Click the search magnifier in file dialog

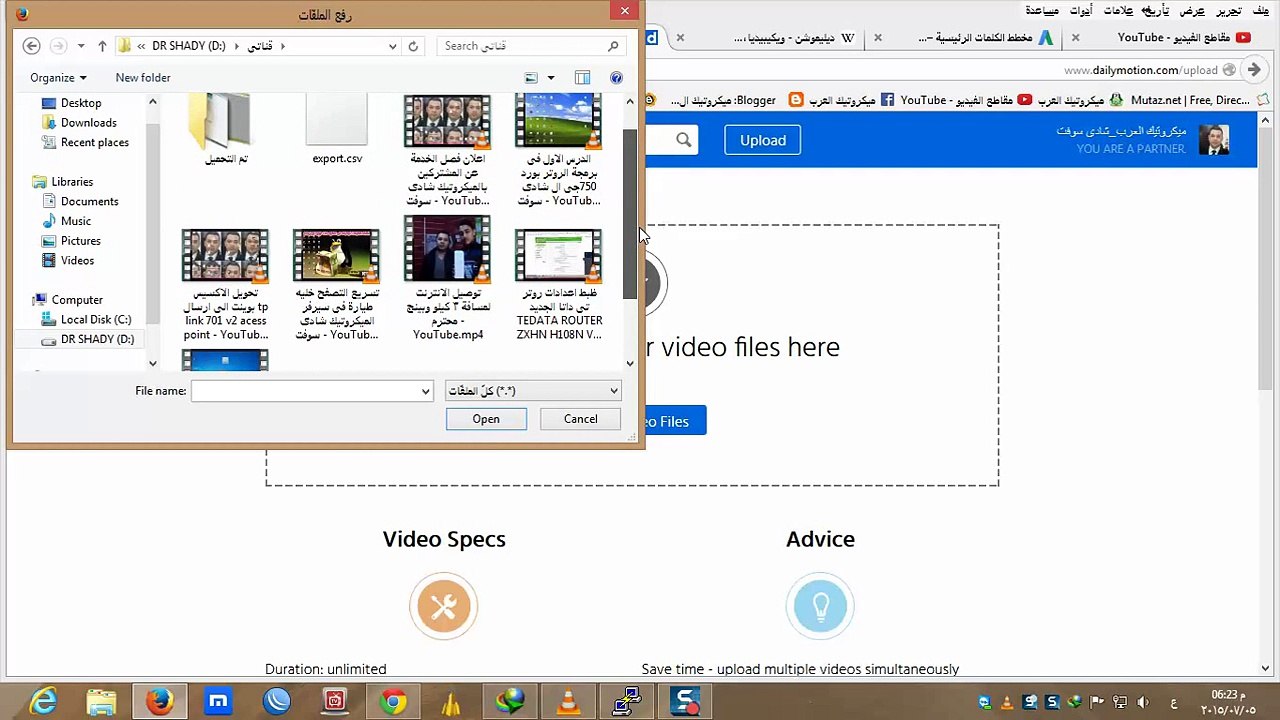click(613, 46)
